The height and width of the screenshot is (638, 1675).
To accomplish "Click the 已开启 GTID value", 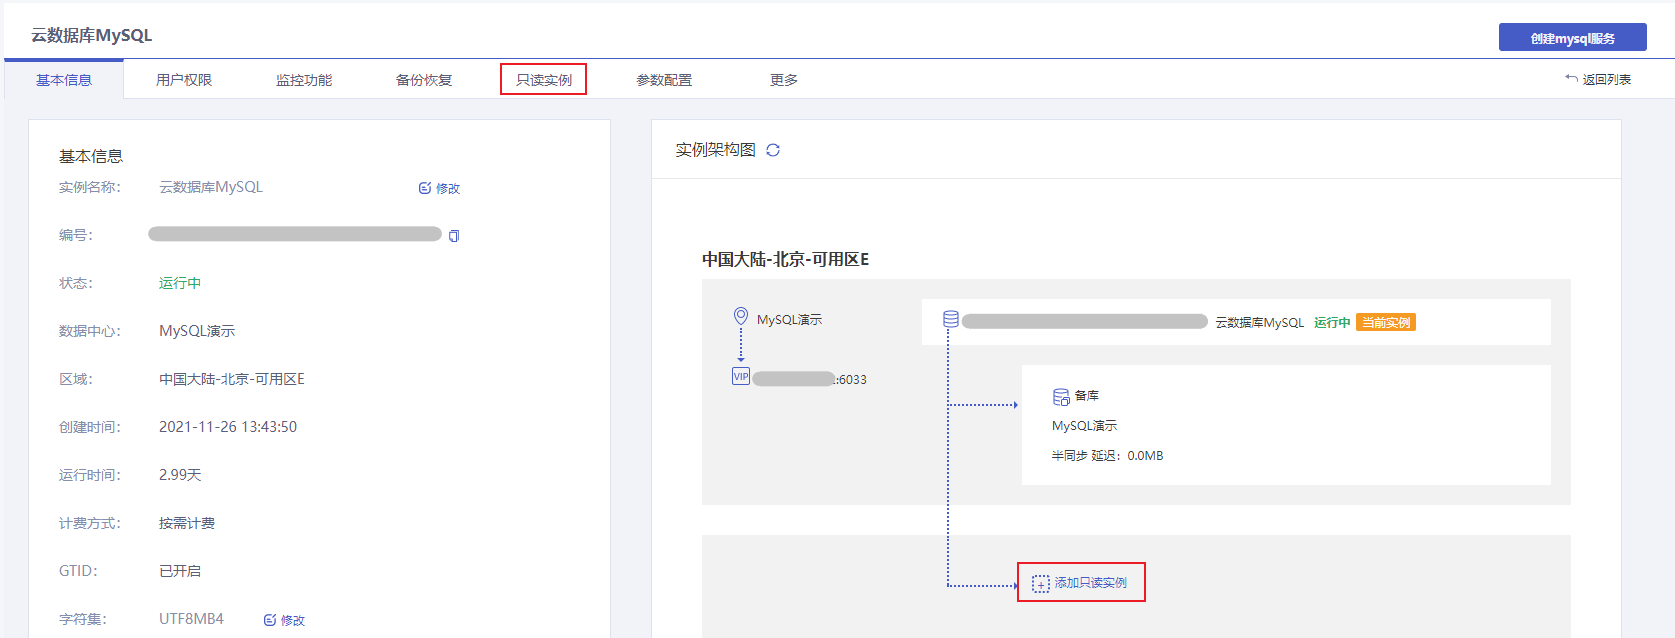I will coord(180,571).
